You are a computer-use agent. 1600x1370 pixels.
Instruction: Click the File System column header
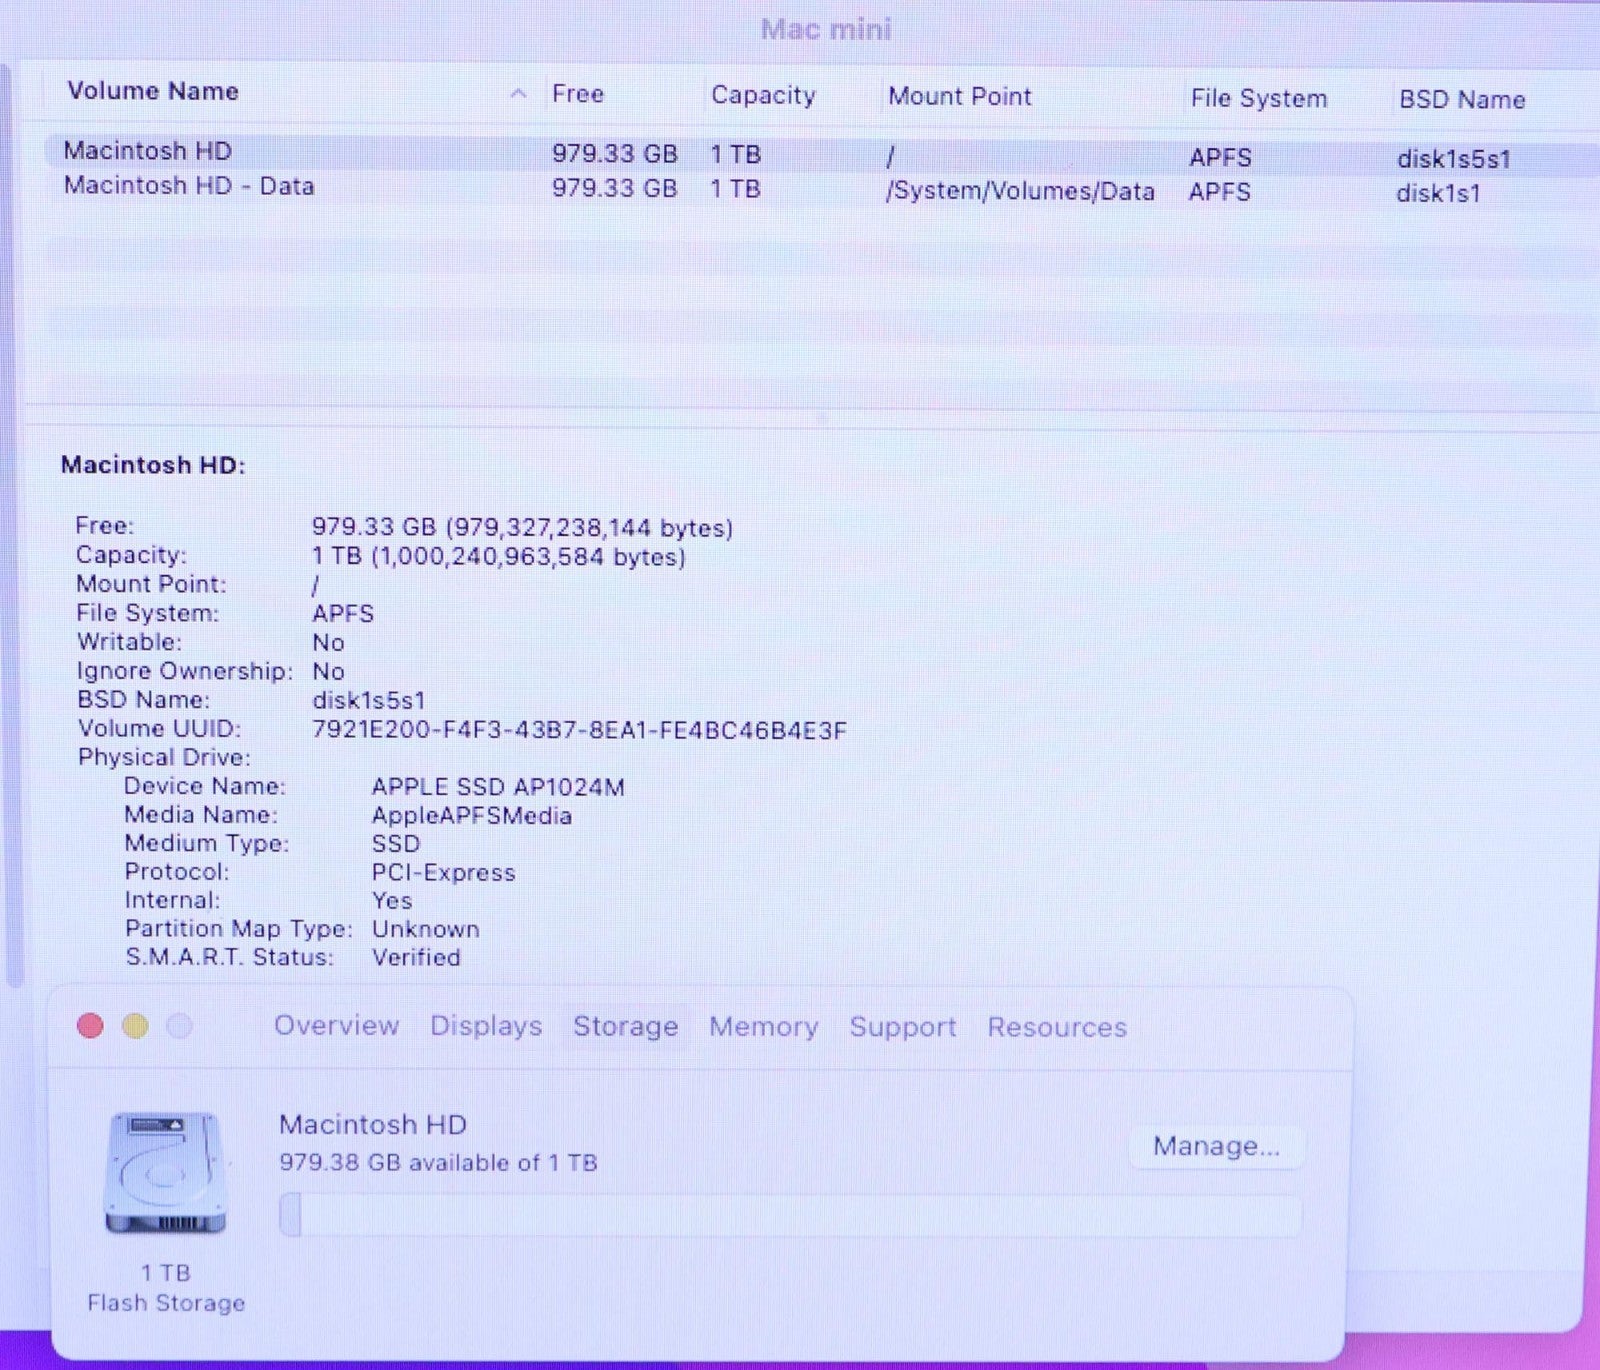1258,99
